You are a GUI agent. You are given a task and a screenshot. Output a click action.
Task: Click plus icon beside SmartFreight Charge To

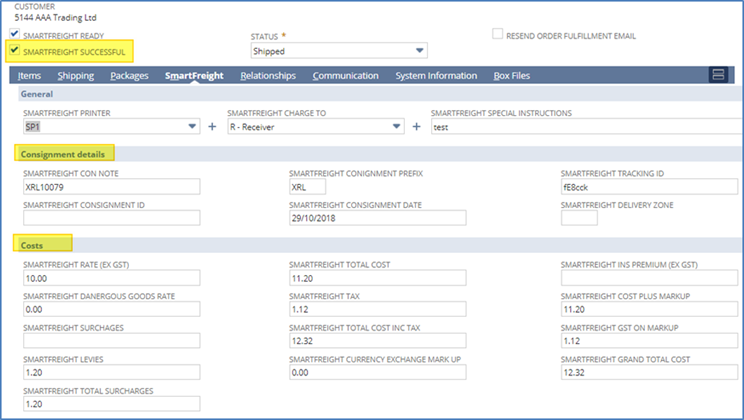416,127
